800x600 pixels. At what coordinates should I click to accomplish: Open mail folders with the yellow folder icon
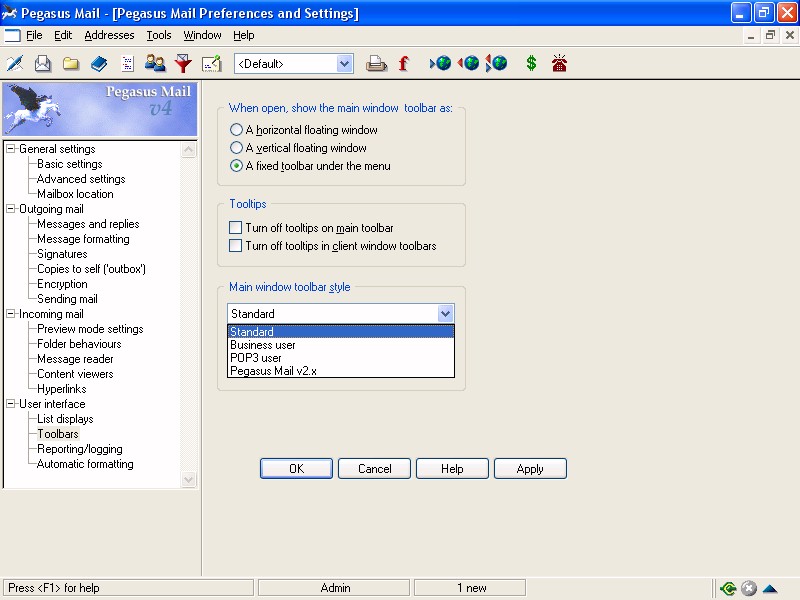[x=71, y=63]
